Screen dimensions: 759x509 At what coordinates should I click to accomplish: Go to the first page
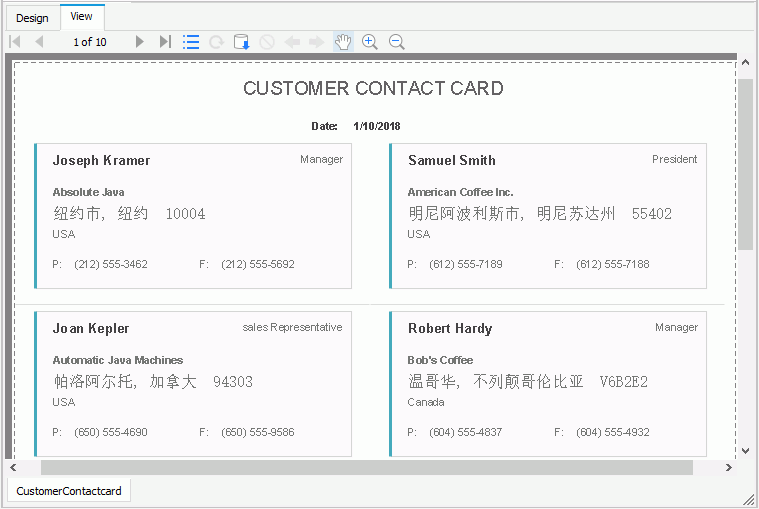pos(15,42)
